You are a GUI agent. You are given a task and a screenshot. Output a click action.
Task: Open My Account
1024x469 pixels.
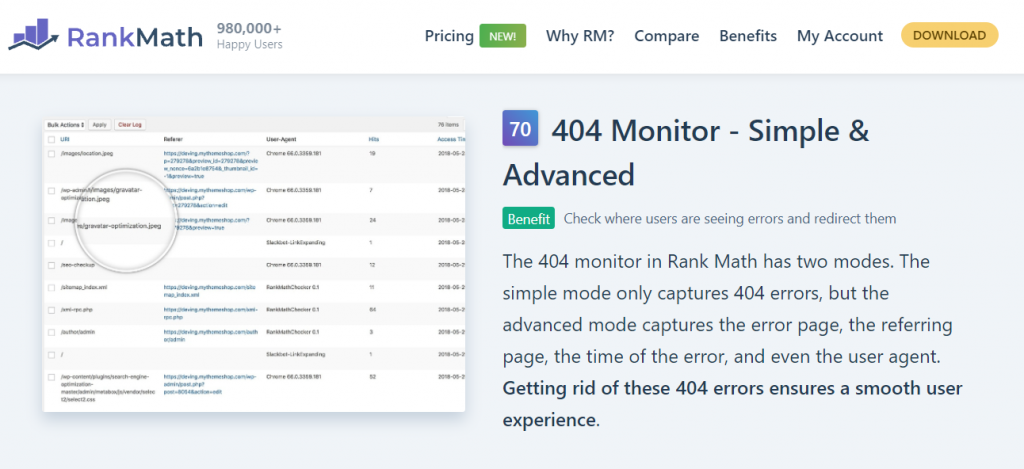coord(840,36)
